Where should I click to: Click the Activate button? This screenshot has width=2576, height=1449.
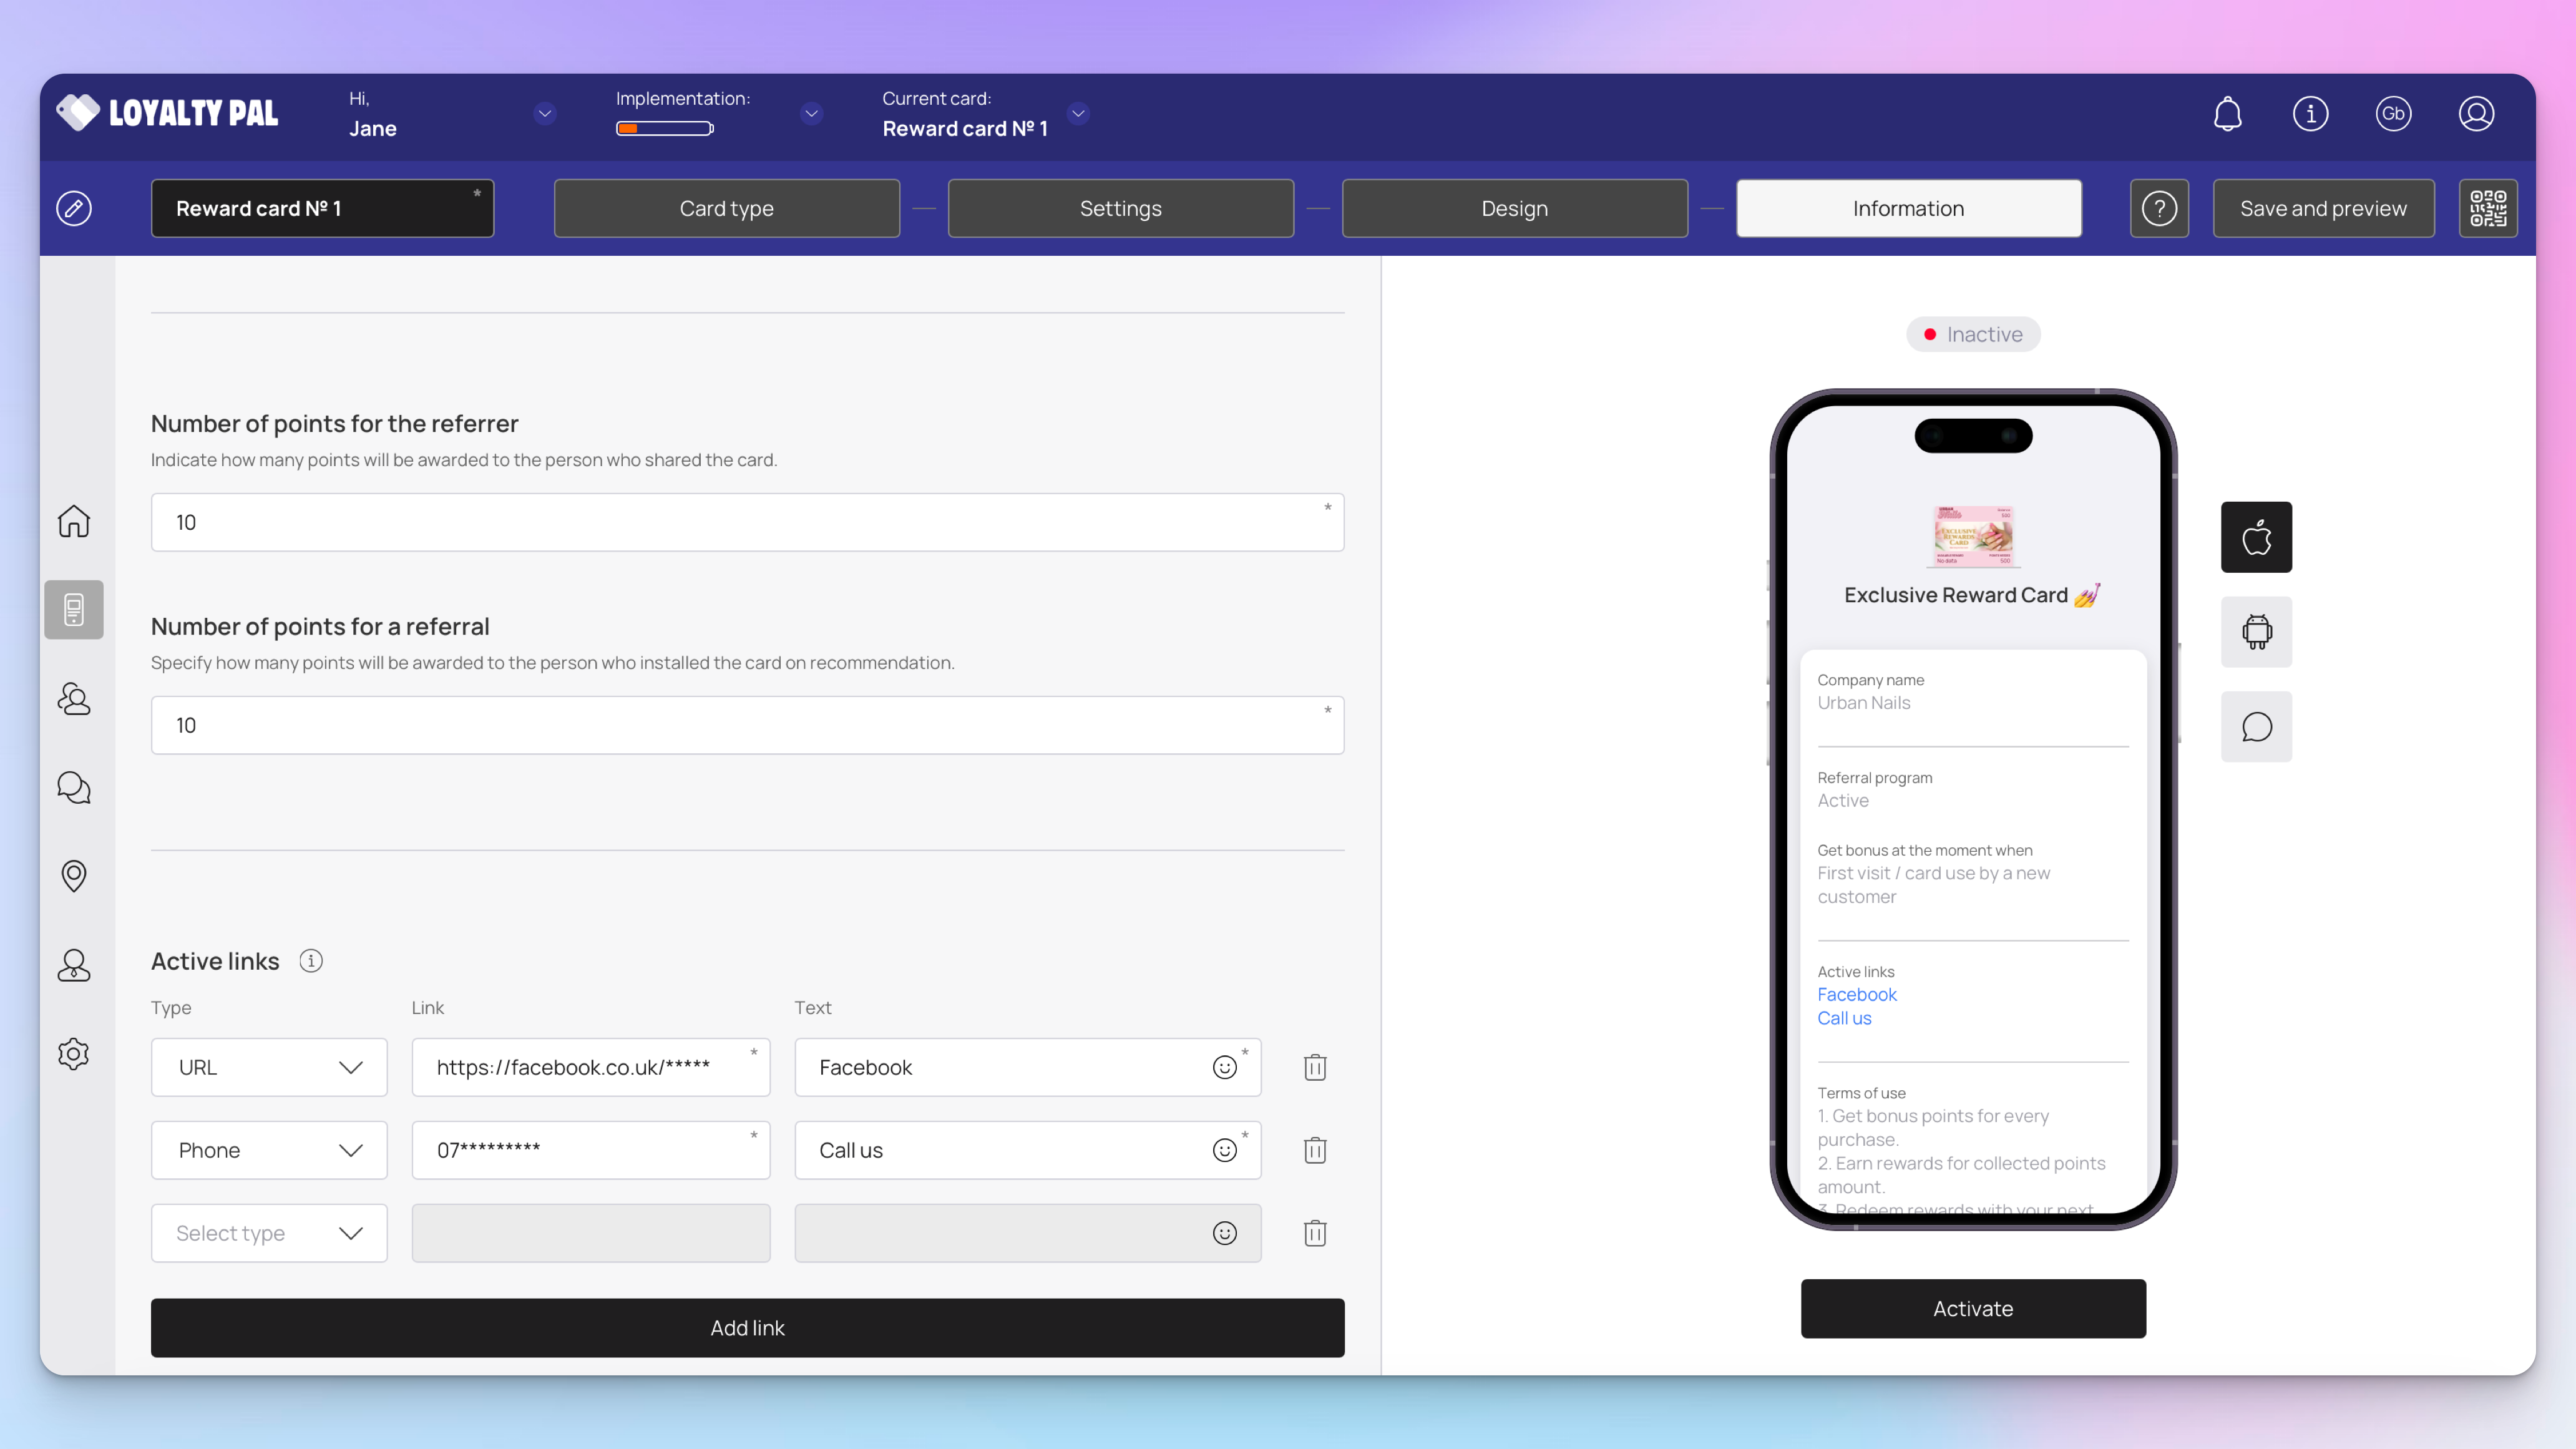pyautogui.click(x=1972, y=1308)
